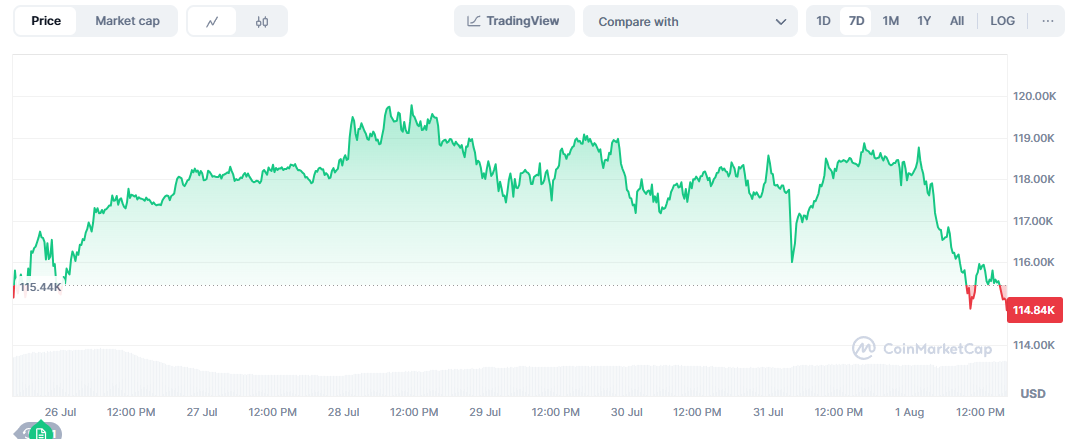Toggle LOG scale on the chart
Screen dimensions: 1078x439
pos(1002,21)
